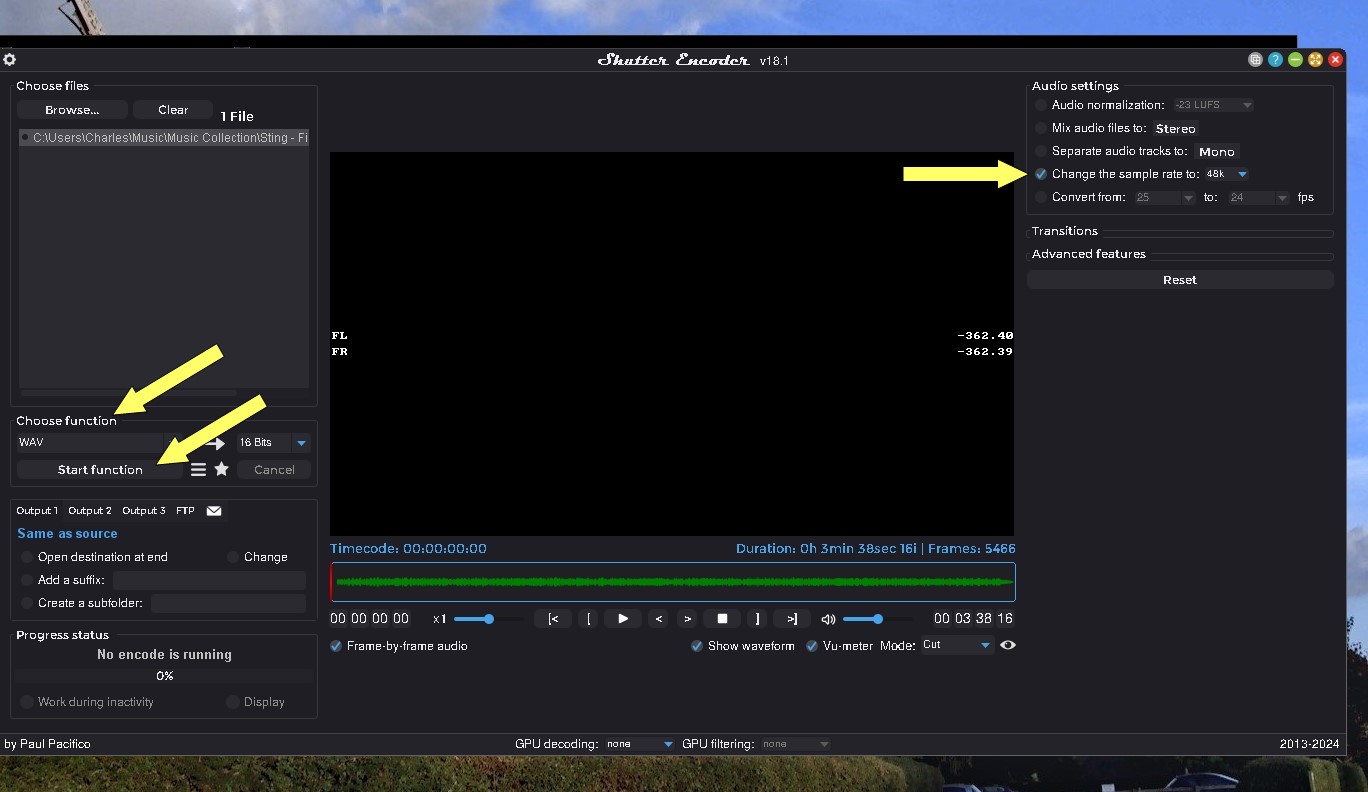Image resolution: width=1368 pixels, height=792 pixels.
Task: Click the Create a subfolder text field
Action: point(228,603)
